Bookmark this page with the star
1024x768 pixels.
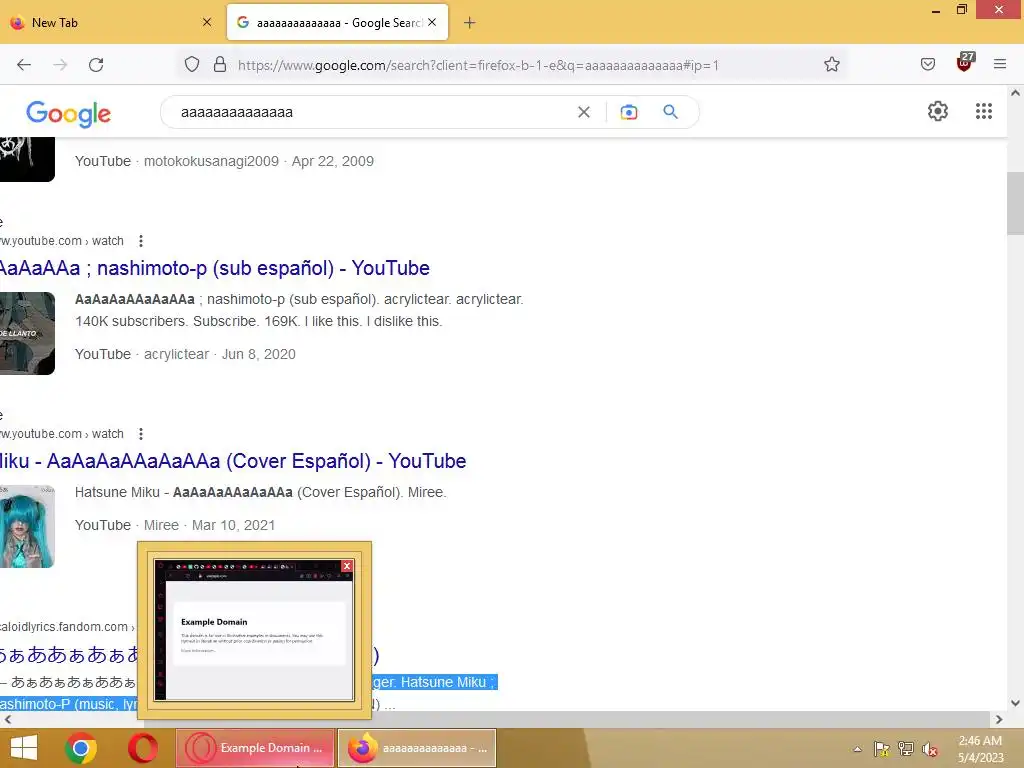coord(831,65)
